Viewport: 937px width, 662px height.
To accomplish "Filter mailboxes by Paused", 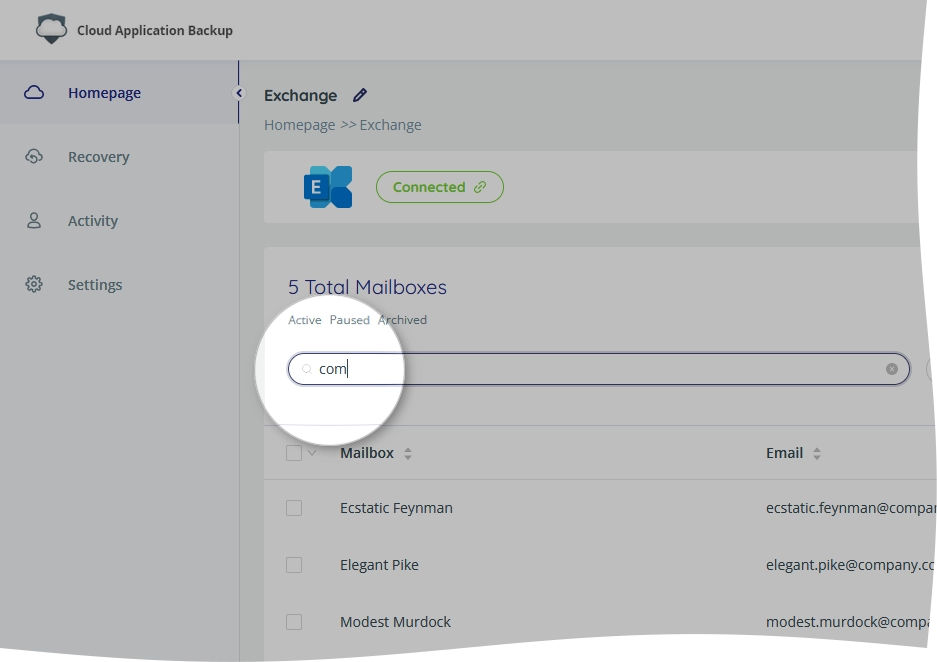I will click(350, 320).
